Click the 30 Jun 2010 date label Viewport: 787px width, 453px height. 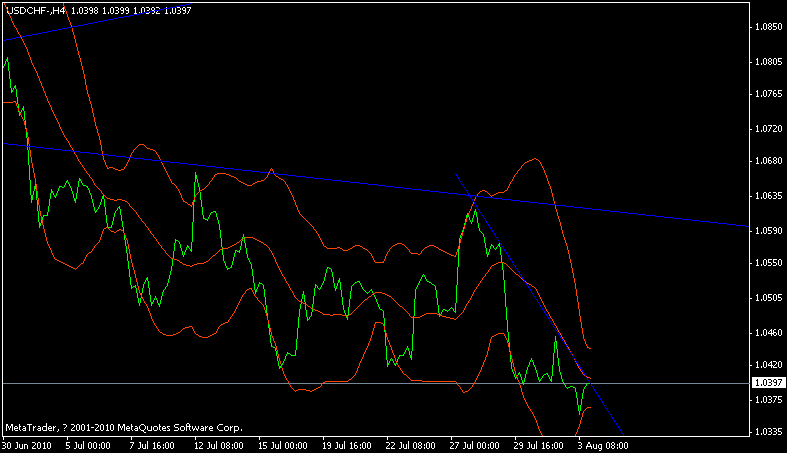tap(27, 445)
